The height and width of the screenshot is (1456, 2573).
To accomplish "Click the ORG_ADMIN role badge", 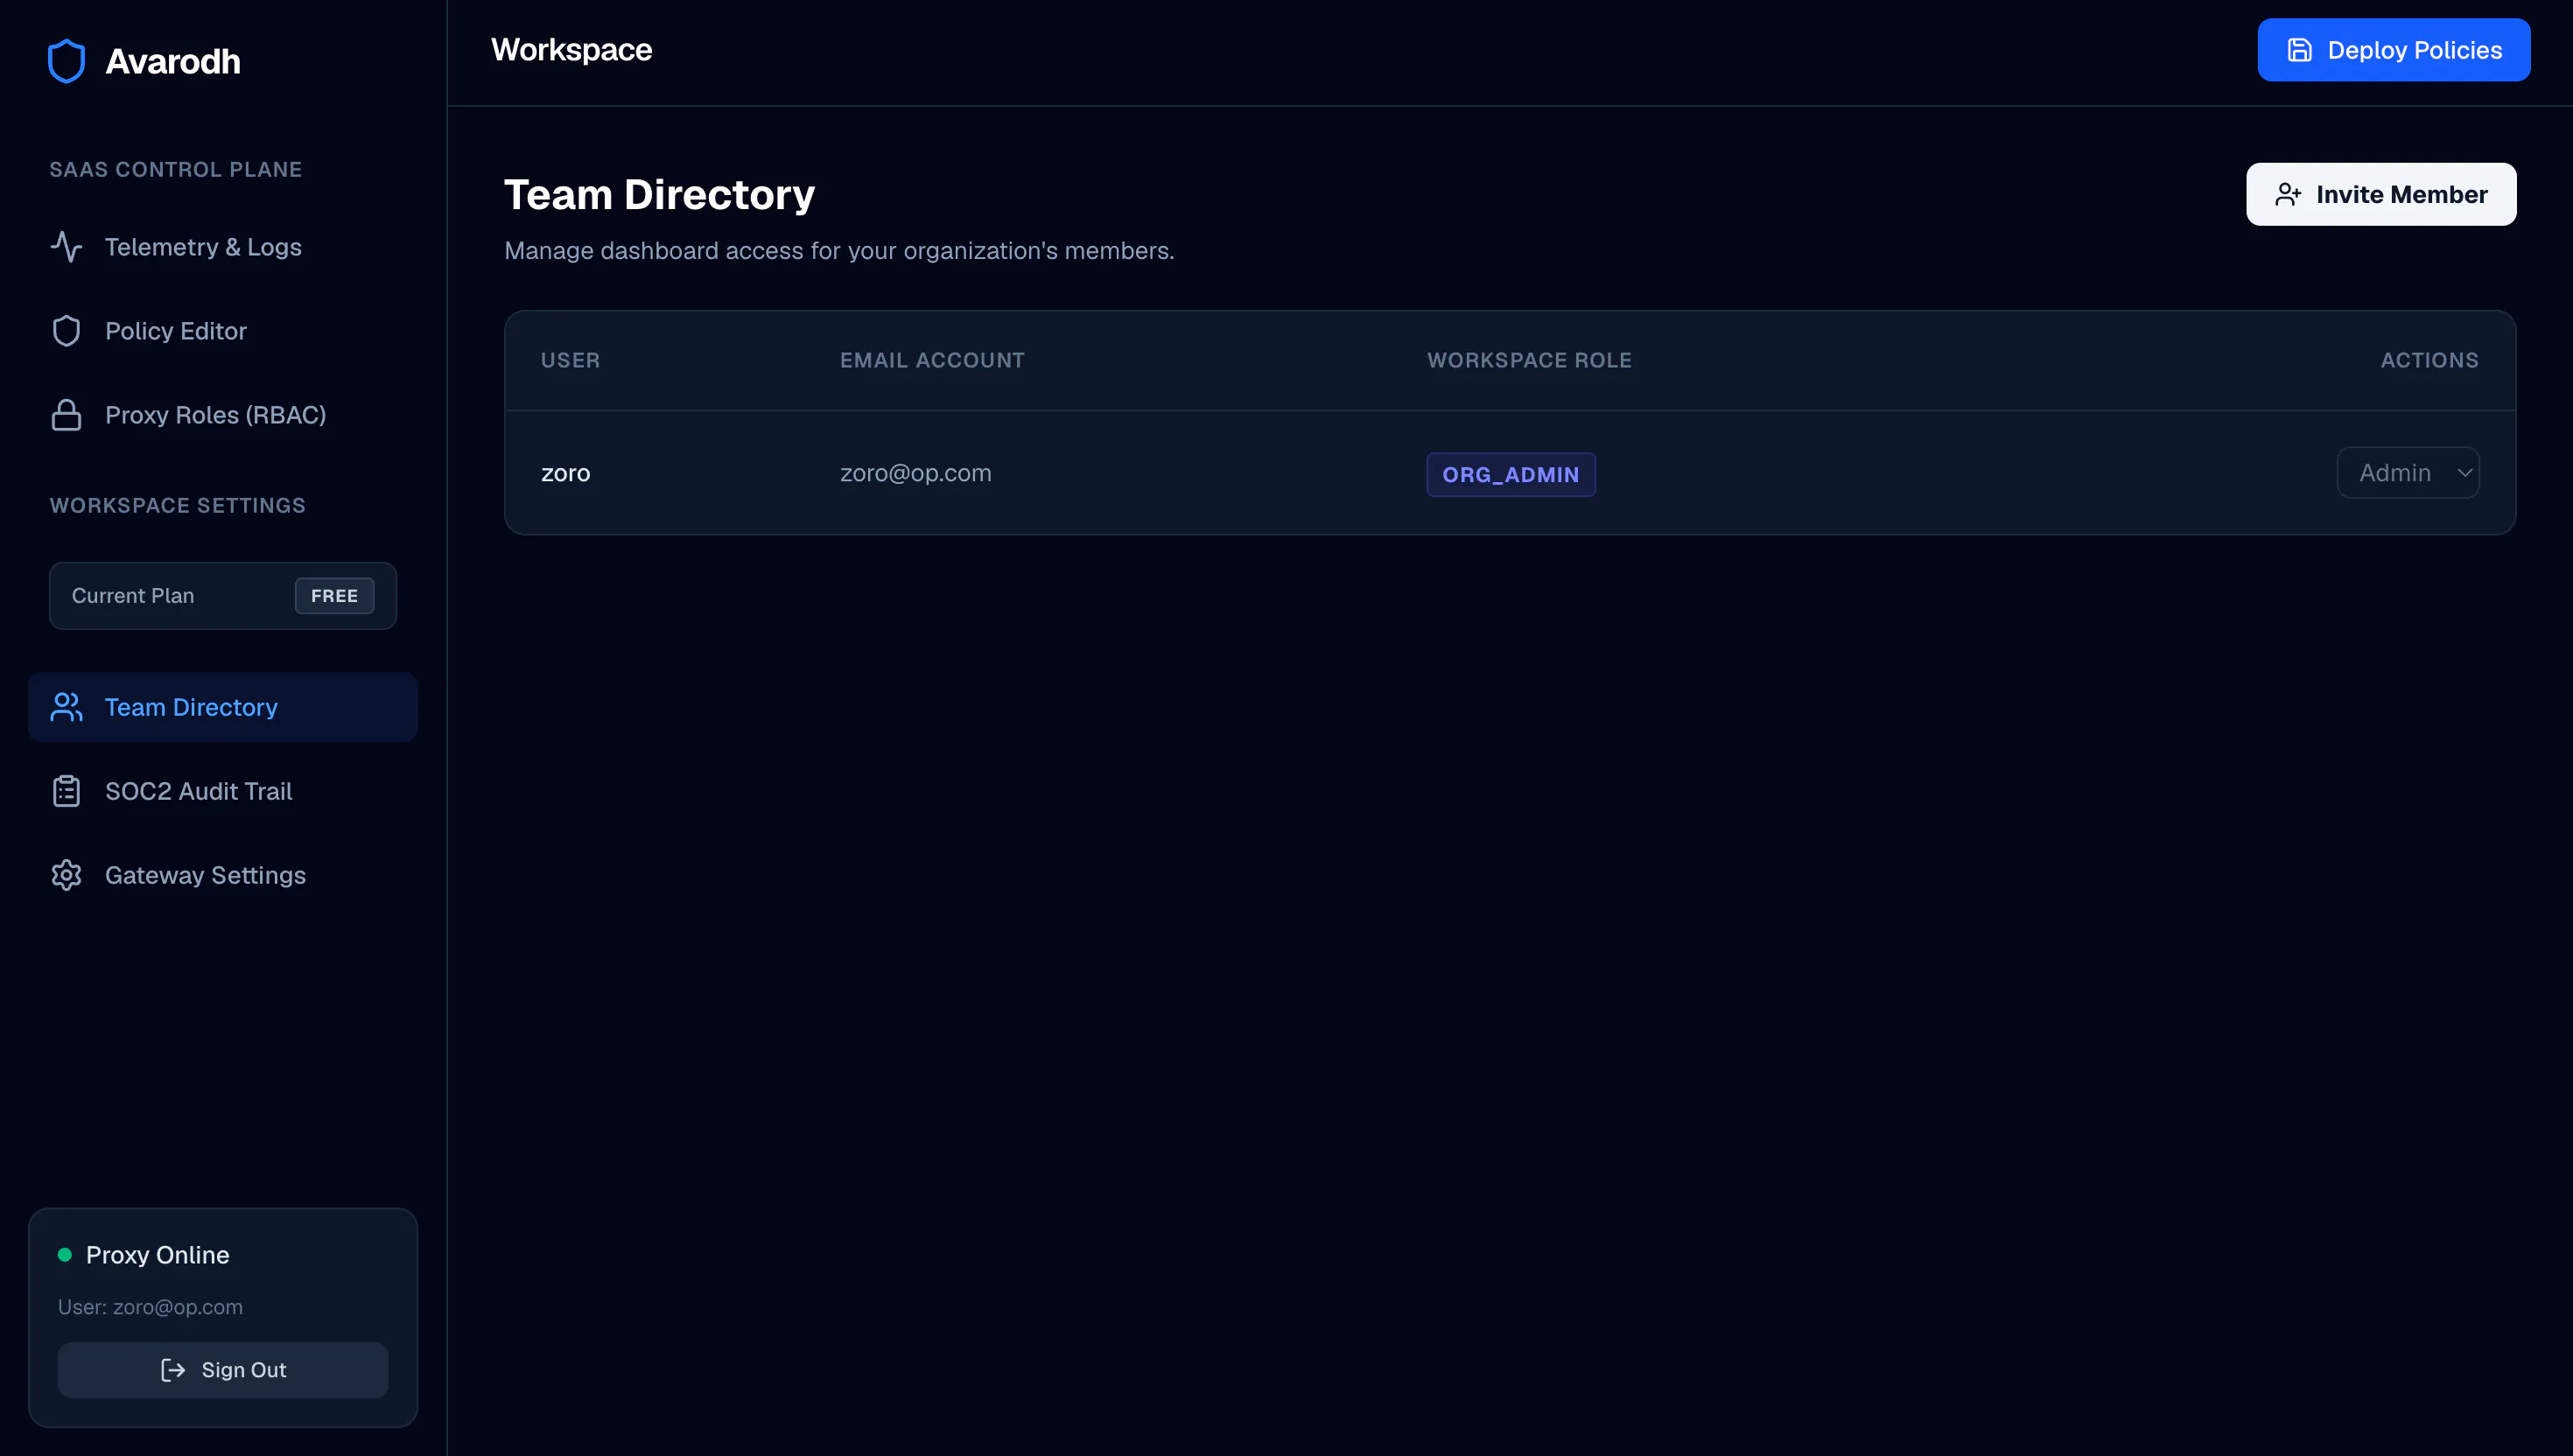I will 1510,475.
